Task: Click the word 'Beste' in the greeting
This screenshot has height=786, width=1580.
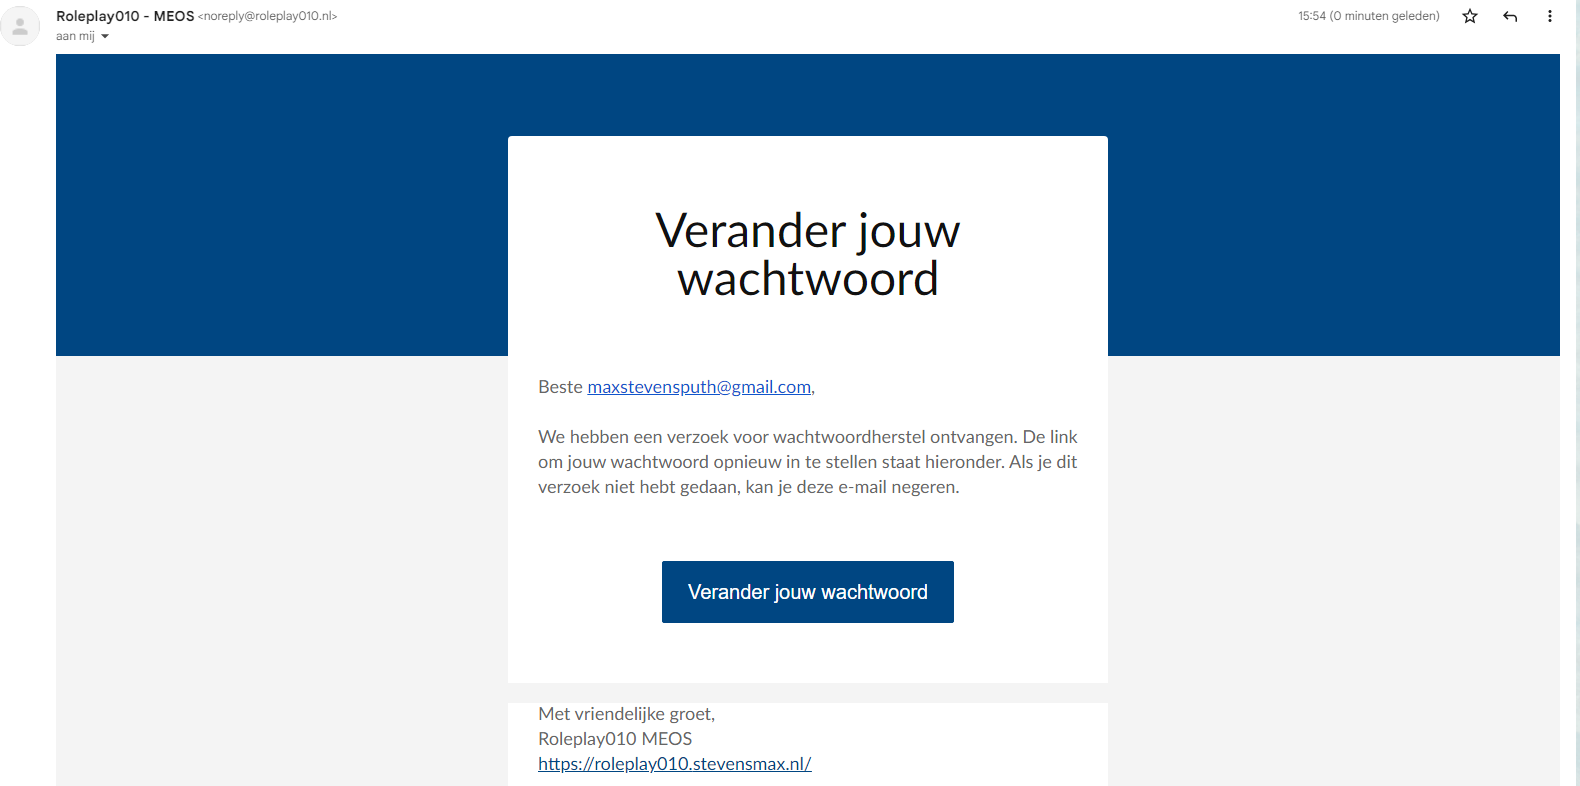Action: [560, 387]
